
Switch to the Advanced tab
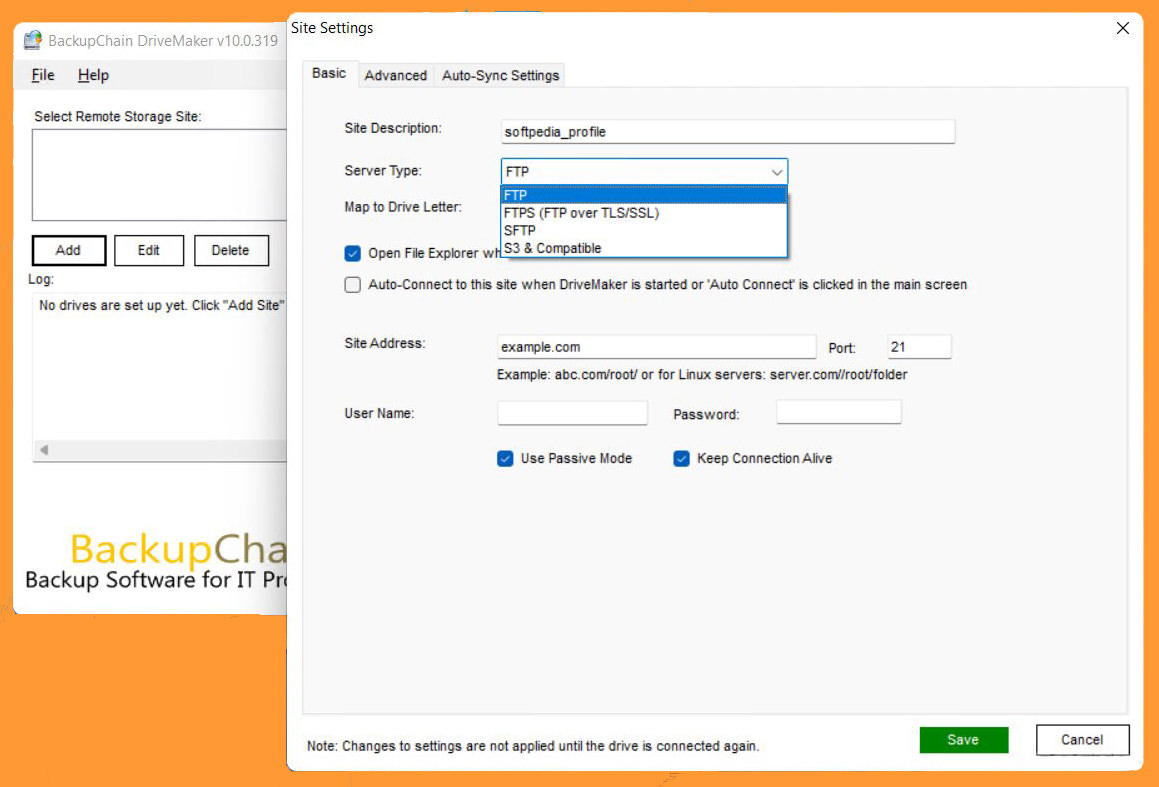point(395,75)
